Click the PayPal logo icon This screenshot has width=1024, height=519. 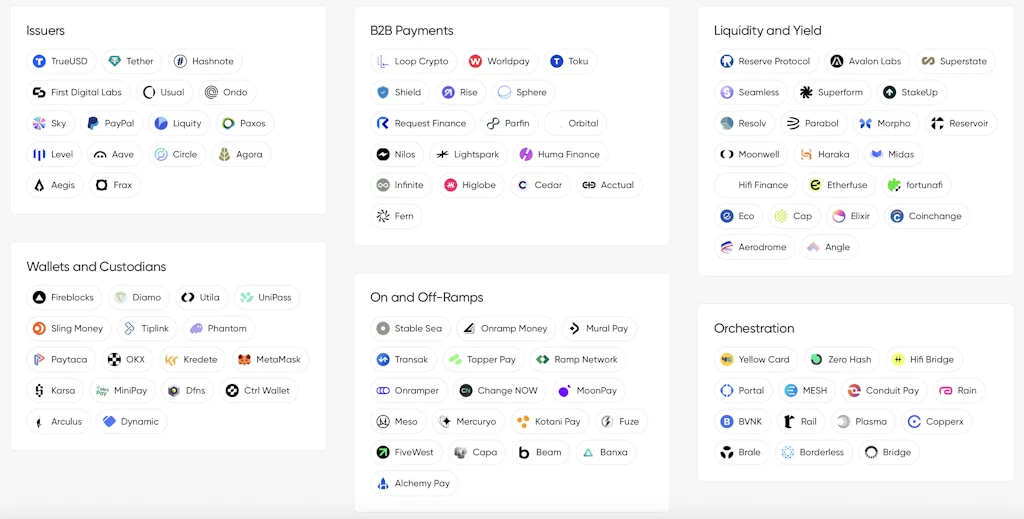pyautogui.click(x=93, y=123)
